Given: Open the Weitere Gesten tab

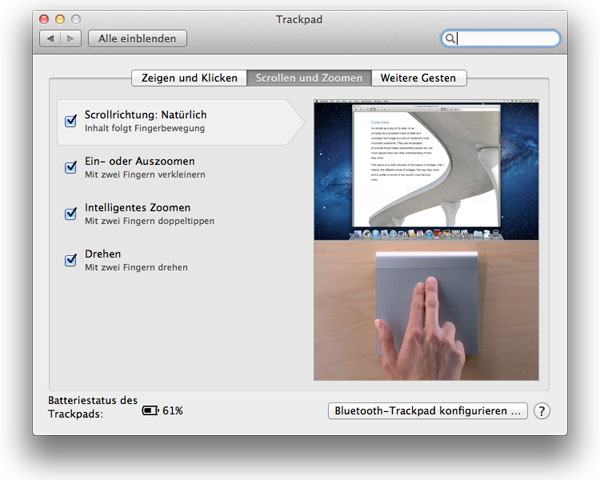Looking at the screenshot, I should click(x=417, y=78).
